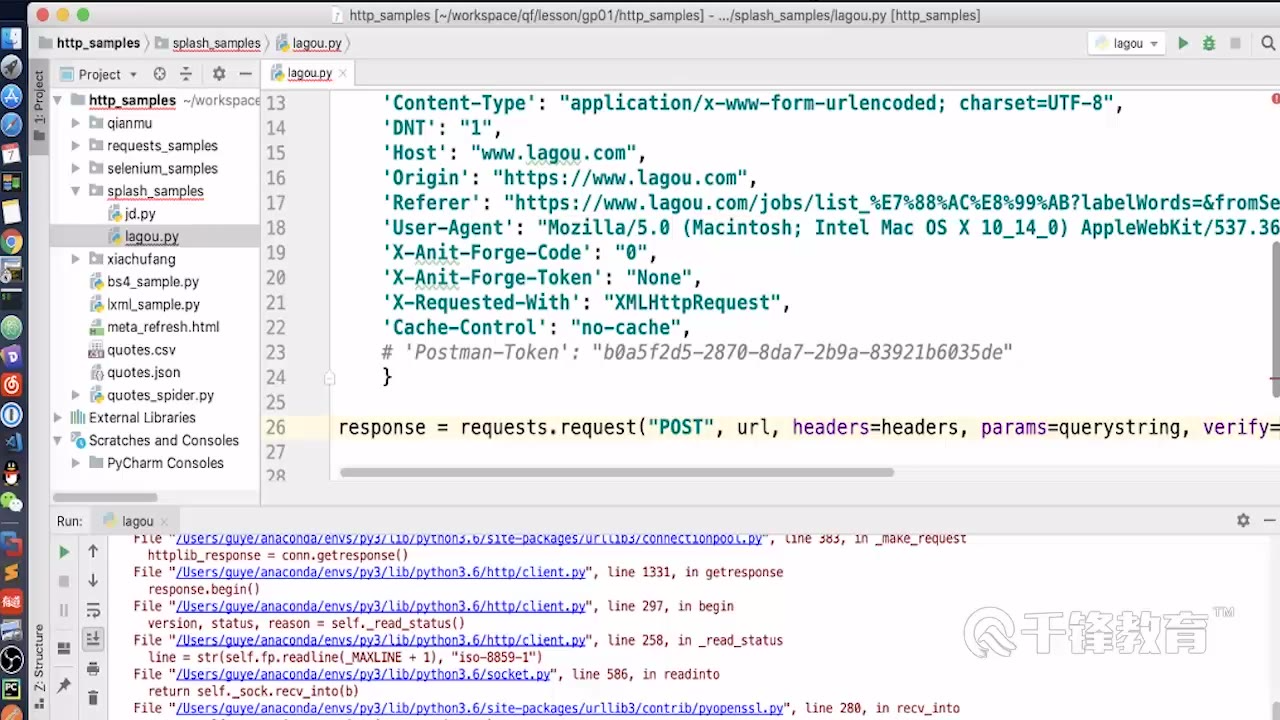Switch to the lagou.py editor tab
1280x720 pixels.
[x=309, y=73]
